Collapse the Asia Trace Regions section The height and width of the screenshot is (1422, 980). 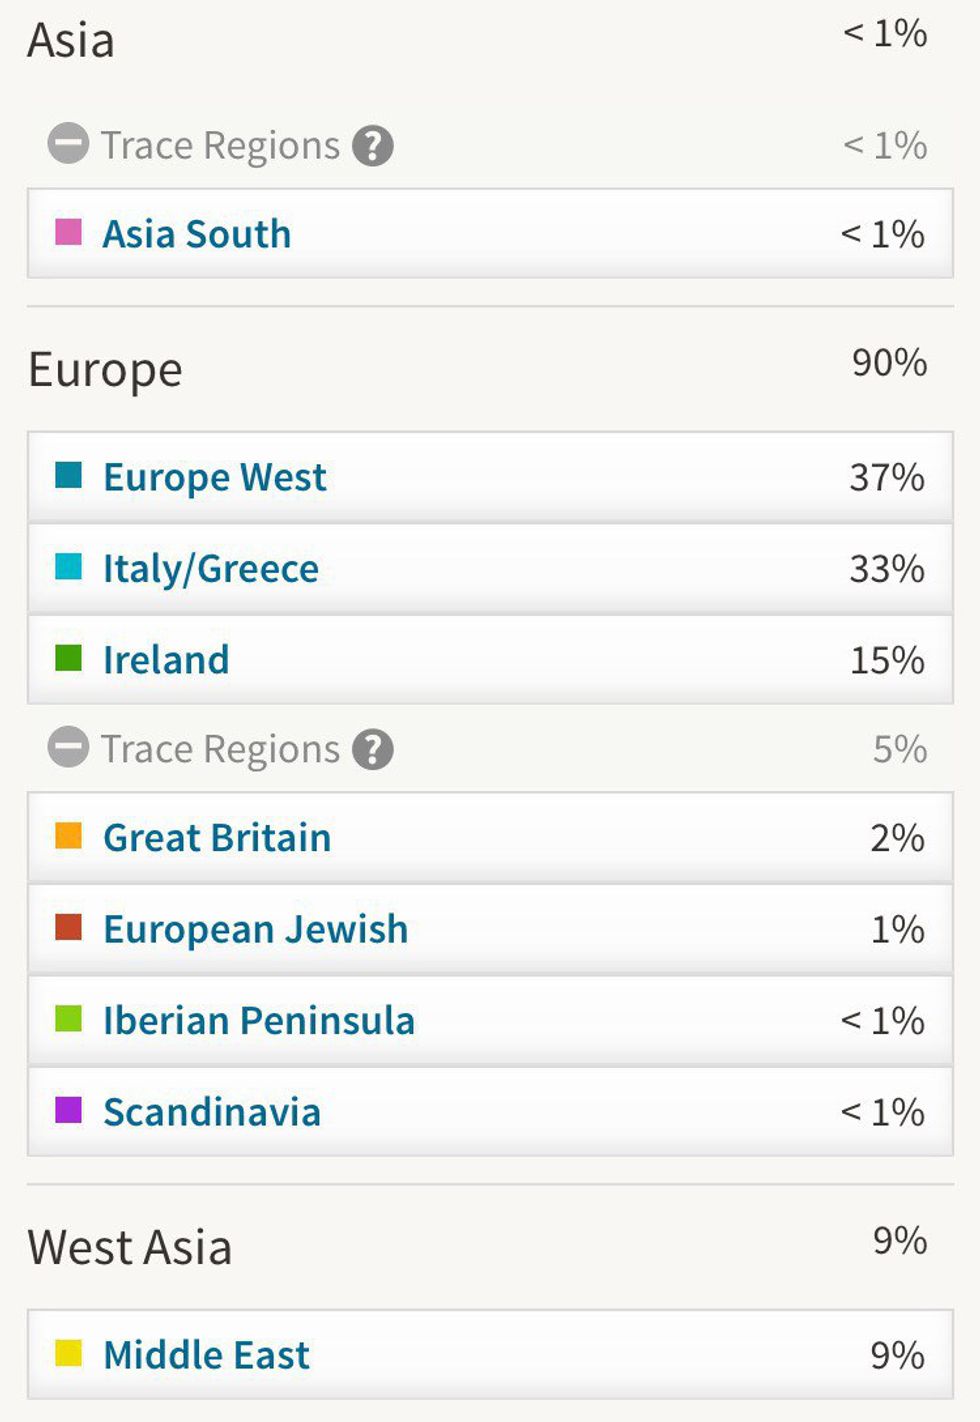(x=68, y=144)
